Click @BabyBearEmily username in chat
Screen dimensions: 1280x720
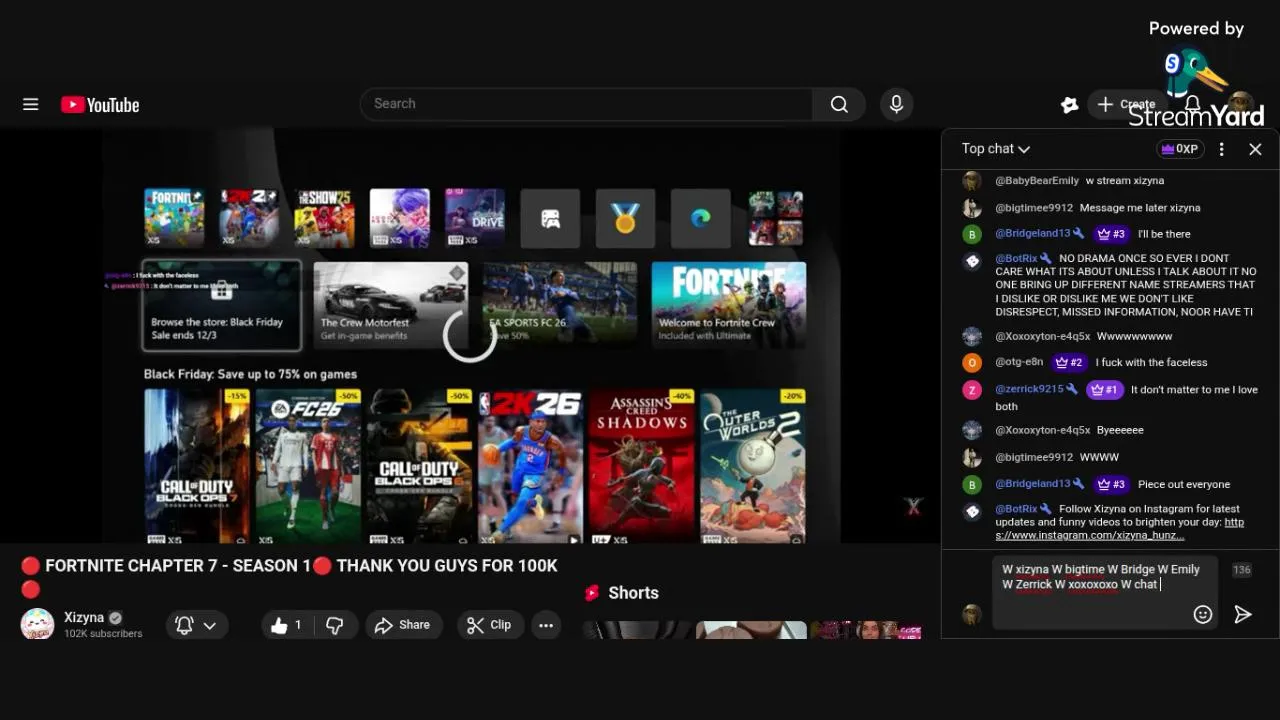[x=1037, y=181]
